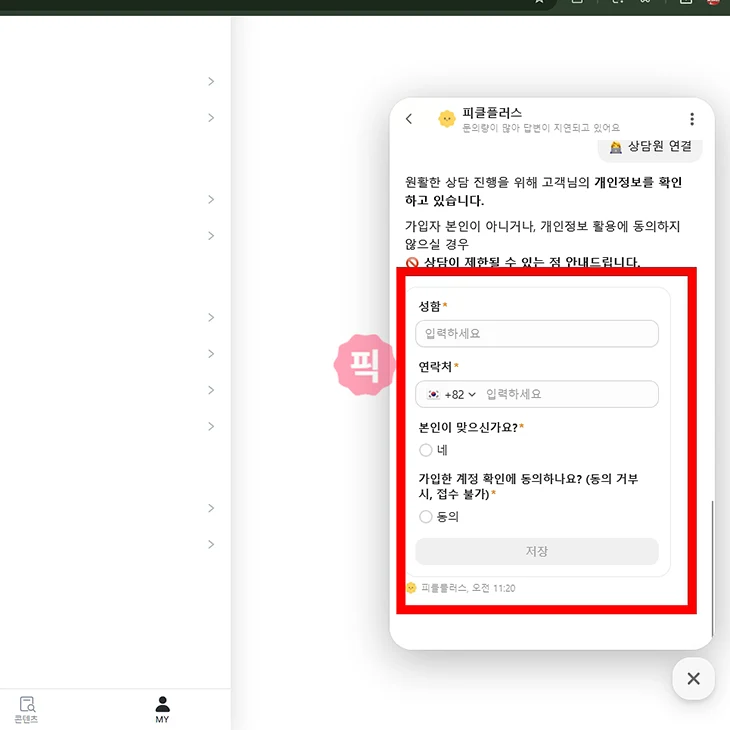Open the 콘텐츠 tab in bottom navigation

coord(27,709)
